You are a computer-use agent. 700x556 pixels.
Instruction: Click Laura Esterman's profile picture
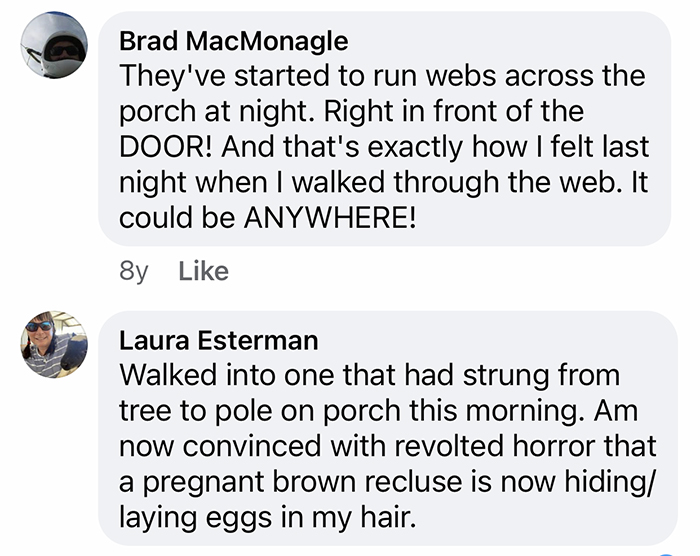[x=55, y=344]
